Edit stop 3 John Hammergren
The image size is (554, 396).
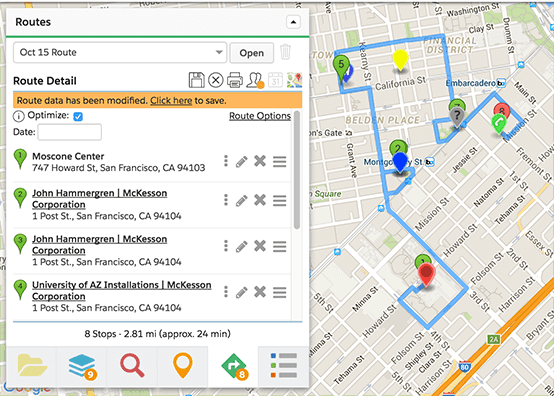[242, 247]
